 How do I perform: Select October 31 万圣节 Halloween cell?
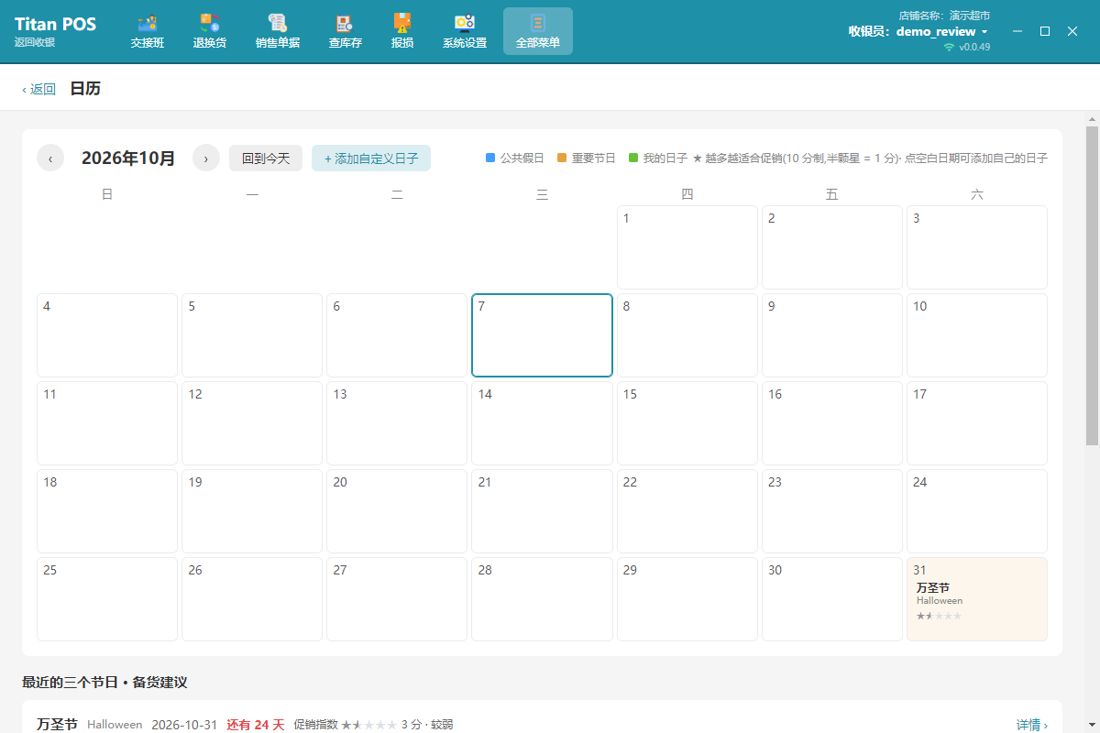point(977,599)
